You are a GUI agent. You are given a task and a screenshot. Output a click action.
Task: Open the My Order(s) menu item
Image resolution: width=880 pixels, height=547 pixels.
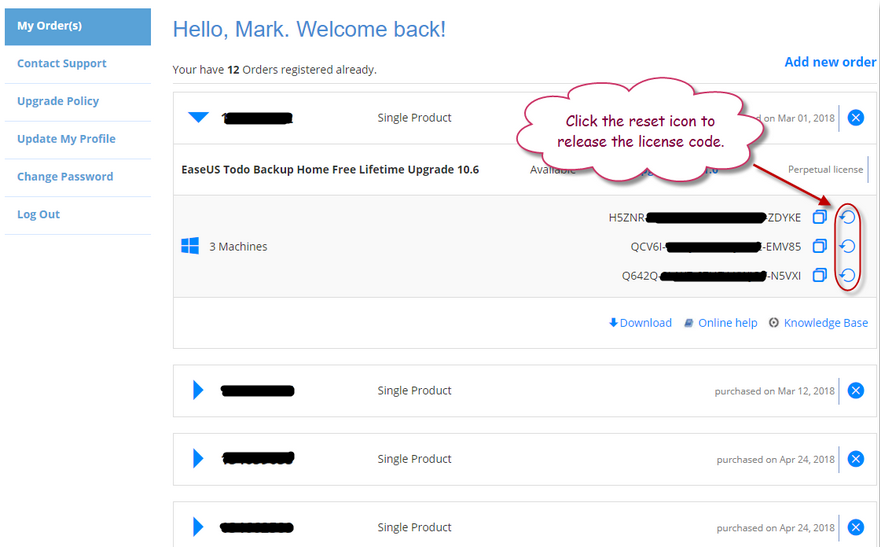(77, 26)
